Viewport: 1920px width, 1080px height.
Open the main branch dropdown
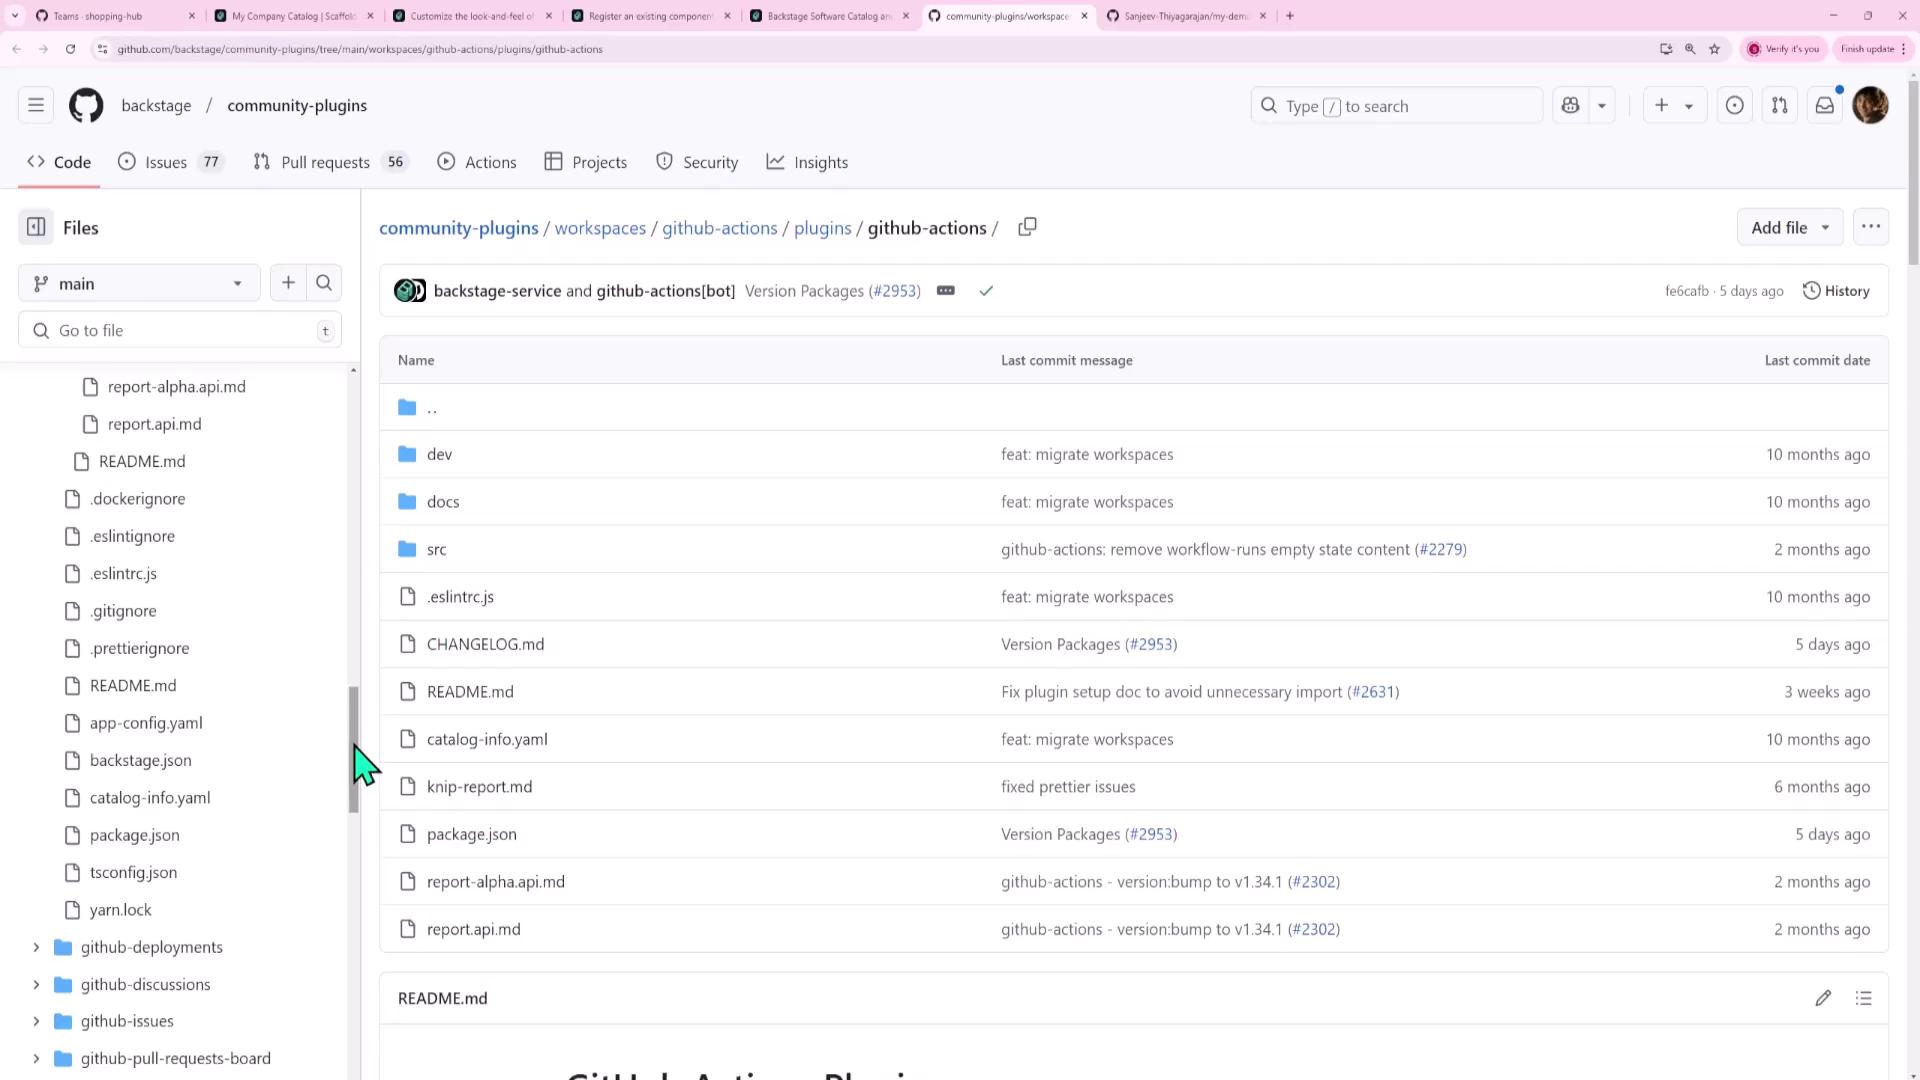pyautogui.click(x=139, y=283)
